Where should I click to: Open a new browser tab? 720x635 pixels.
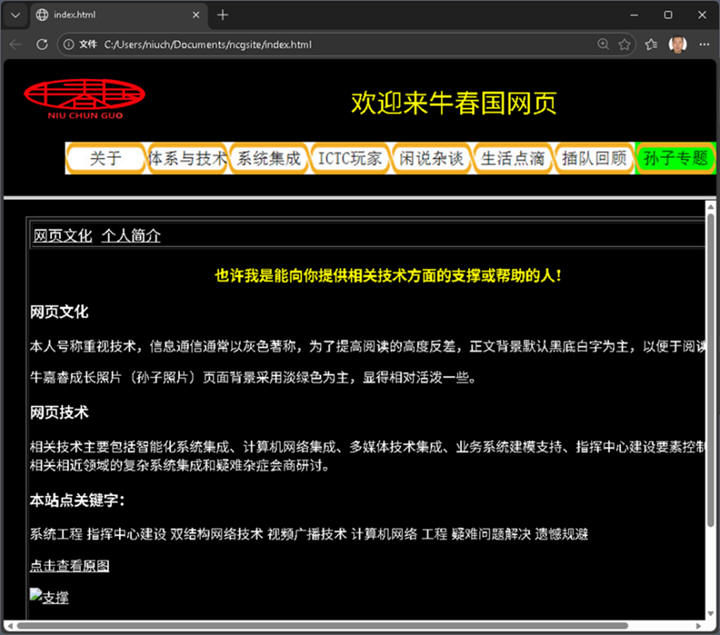[223, 15]
